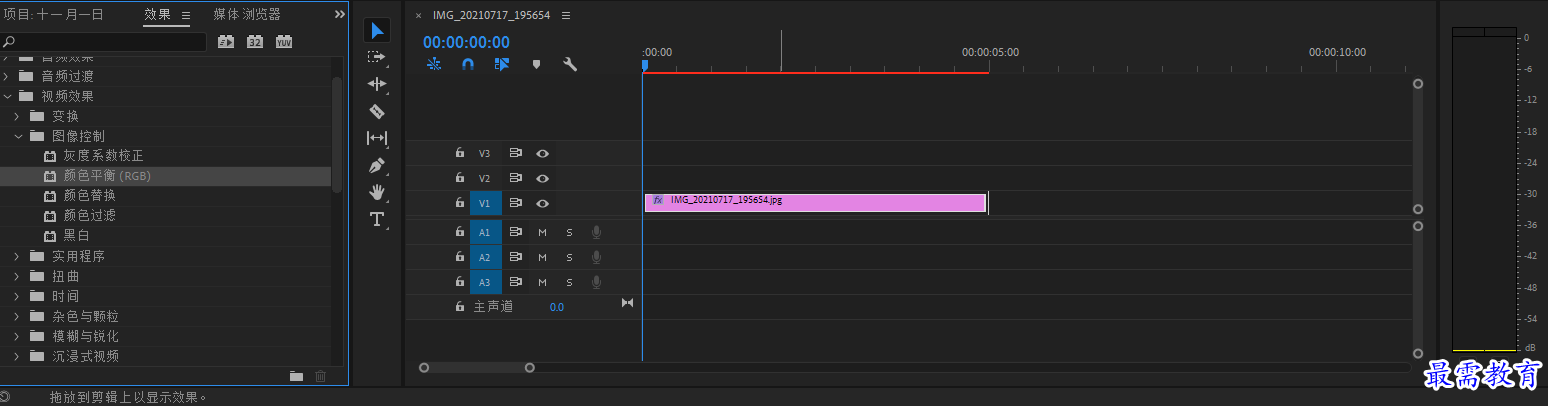Toggle snap in timeline (magnet icon)
1548x406 pixels.
468,64
